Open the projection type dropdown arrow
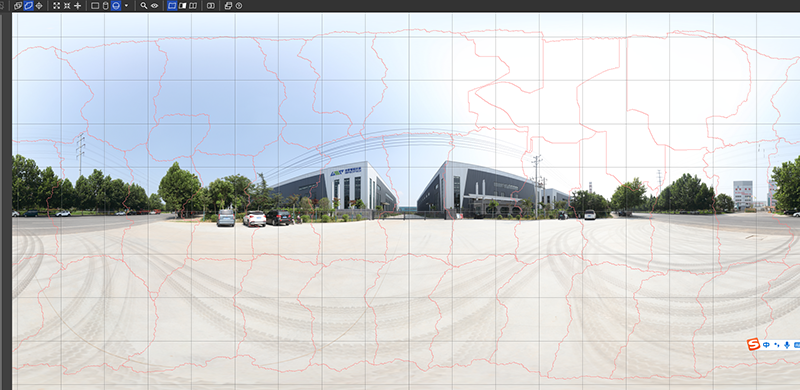The width and height of the screenshot is (800, 390). click(x=126, y=6)
